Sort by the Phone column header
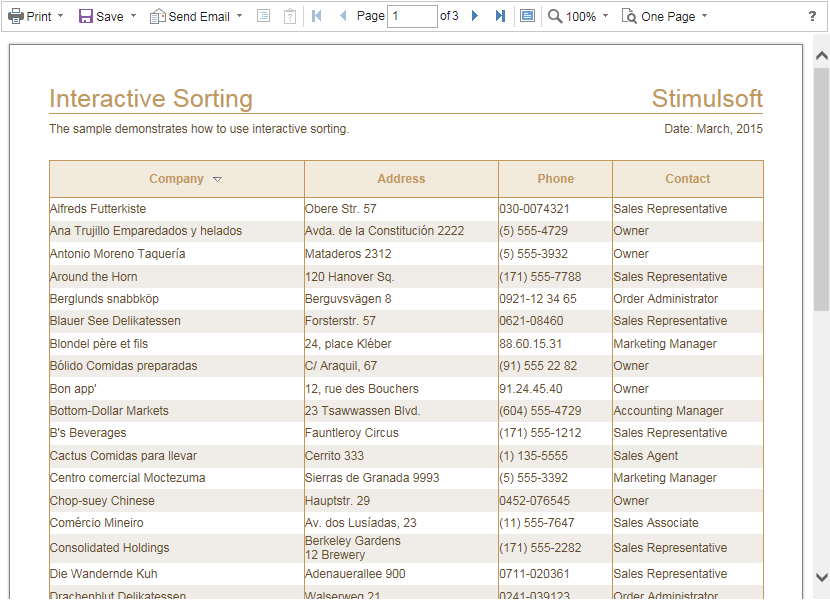Viewport: 830px width, 600px height. pyautogui.click(x=555, y=179)
